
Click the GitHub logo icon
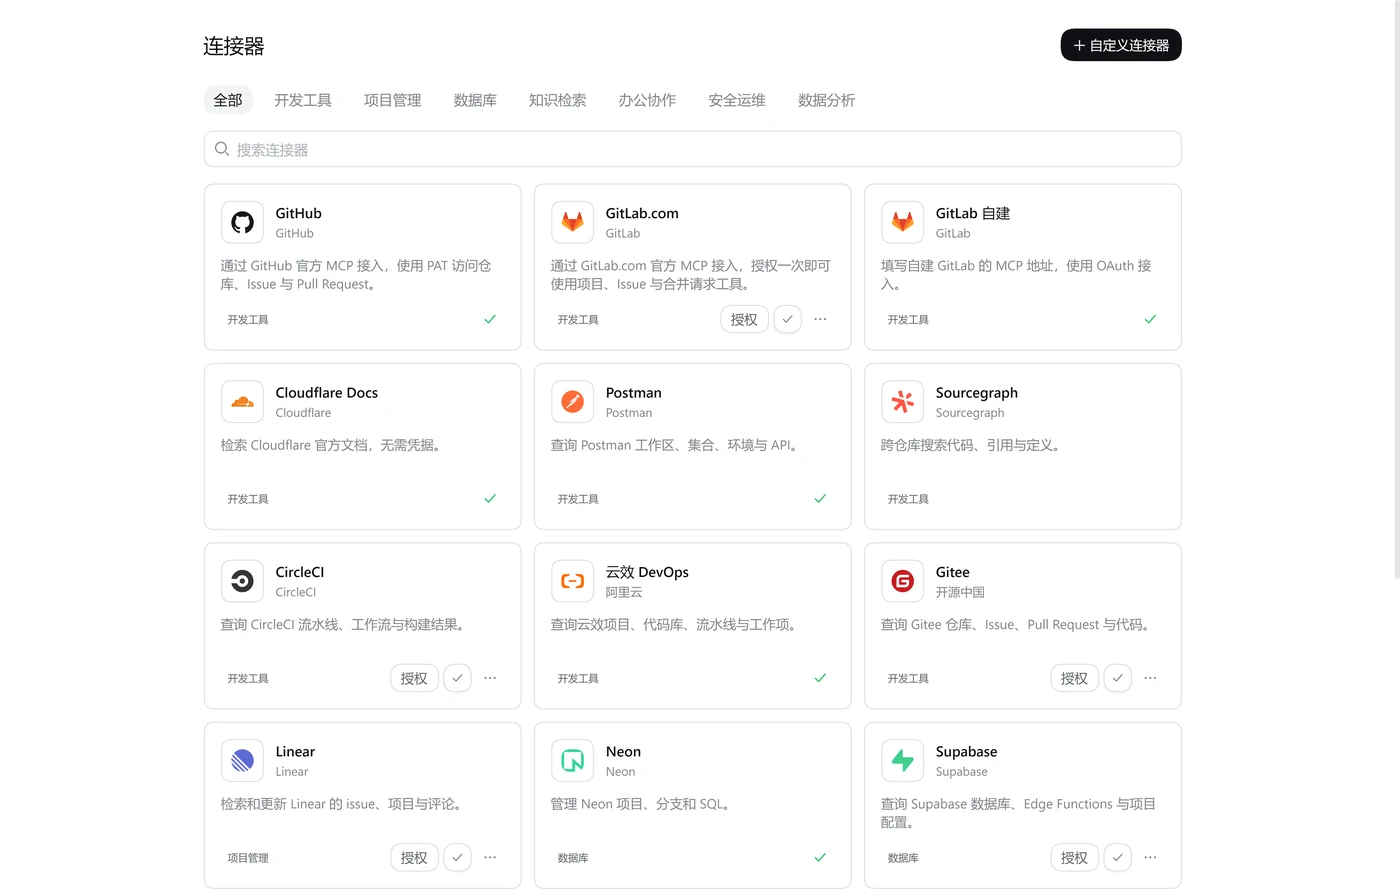(x=242, y=222)
